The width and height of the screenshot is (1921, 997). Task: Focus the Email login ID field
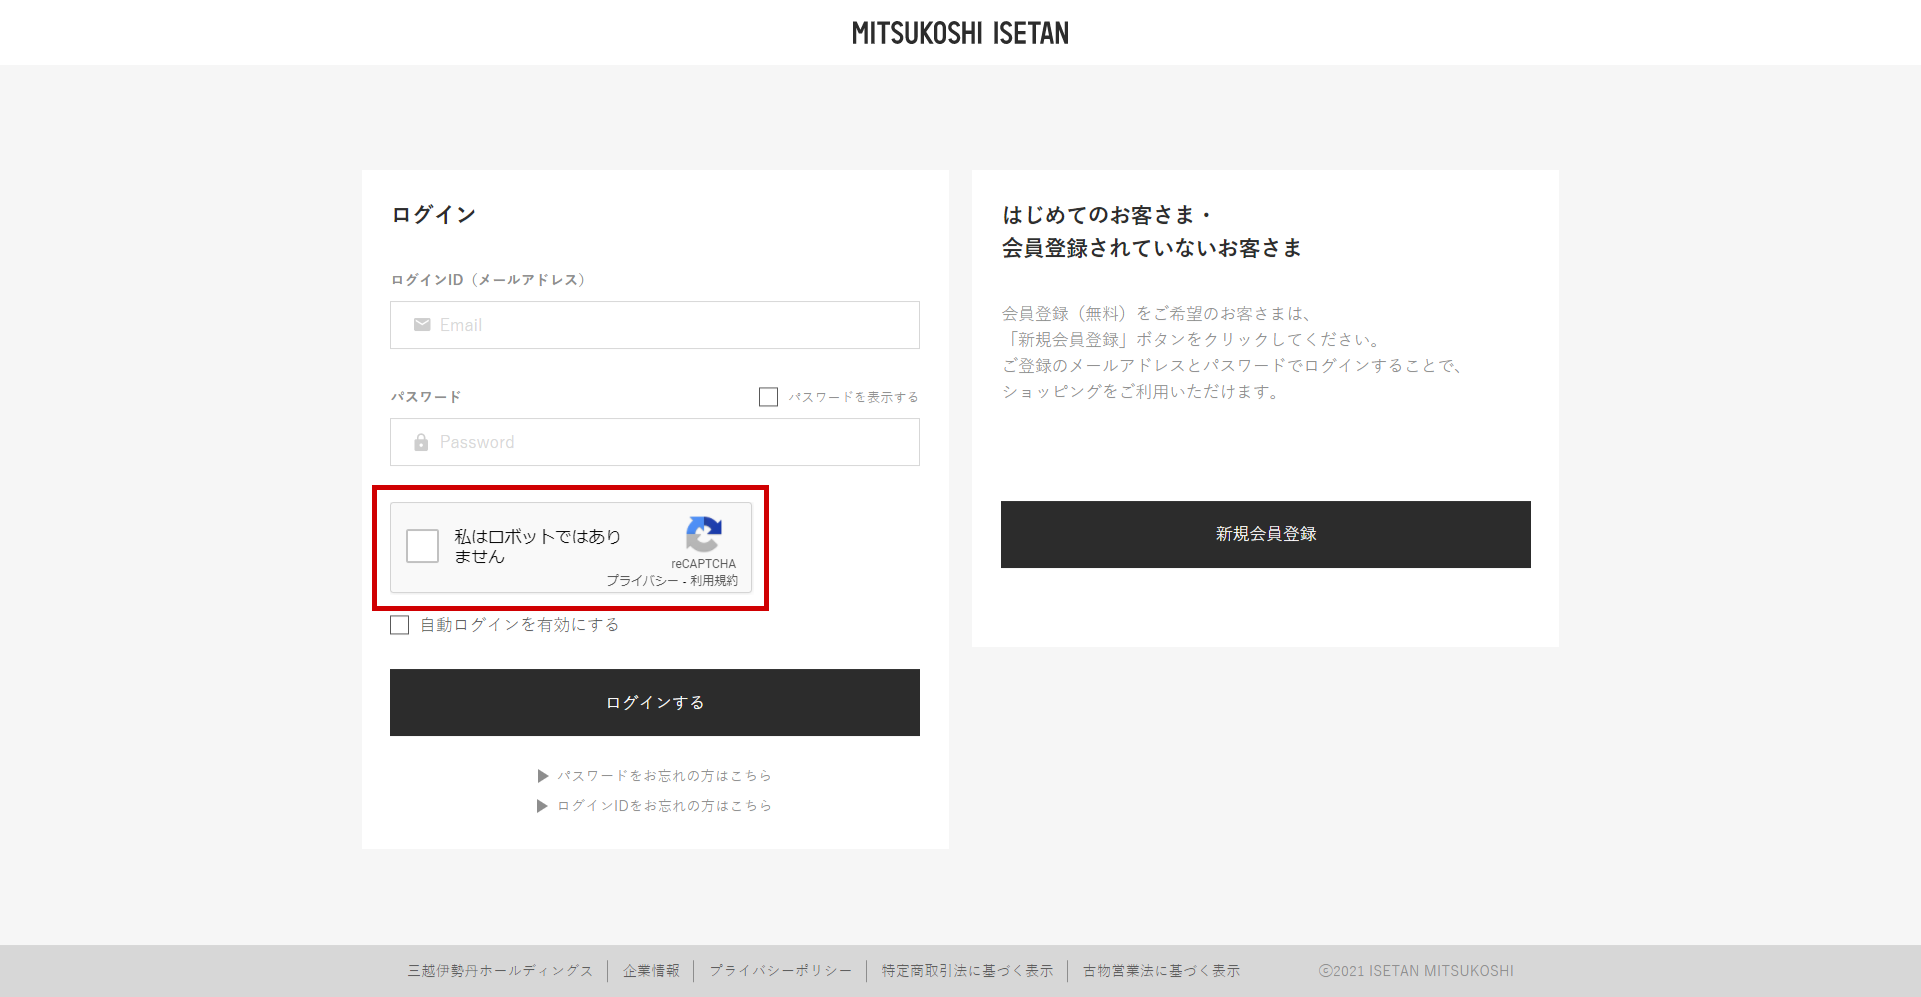coord(655,325)
